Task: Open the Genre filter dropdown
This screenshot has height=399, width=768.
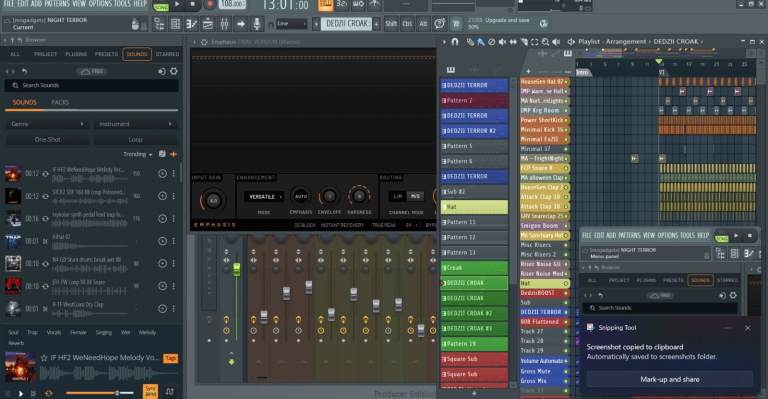Action: coord(47,124)
